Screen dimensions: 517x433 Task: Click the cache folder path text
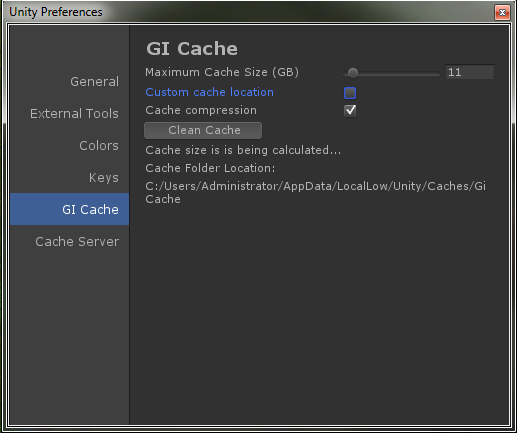[315, 192]
